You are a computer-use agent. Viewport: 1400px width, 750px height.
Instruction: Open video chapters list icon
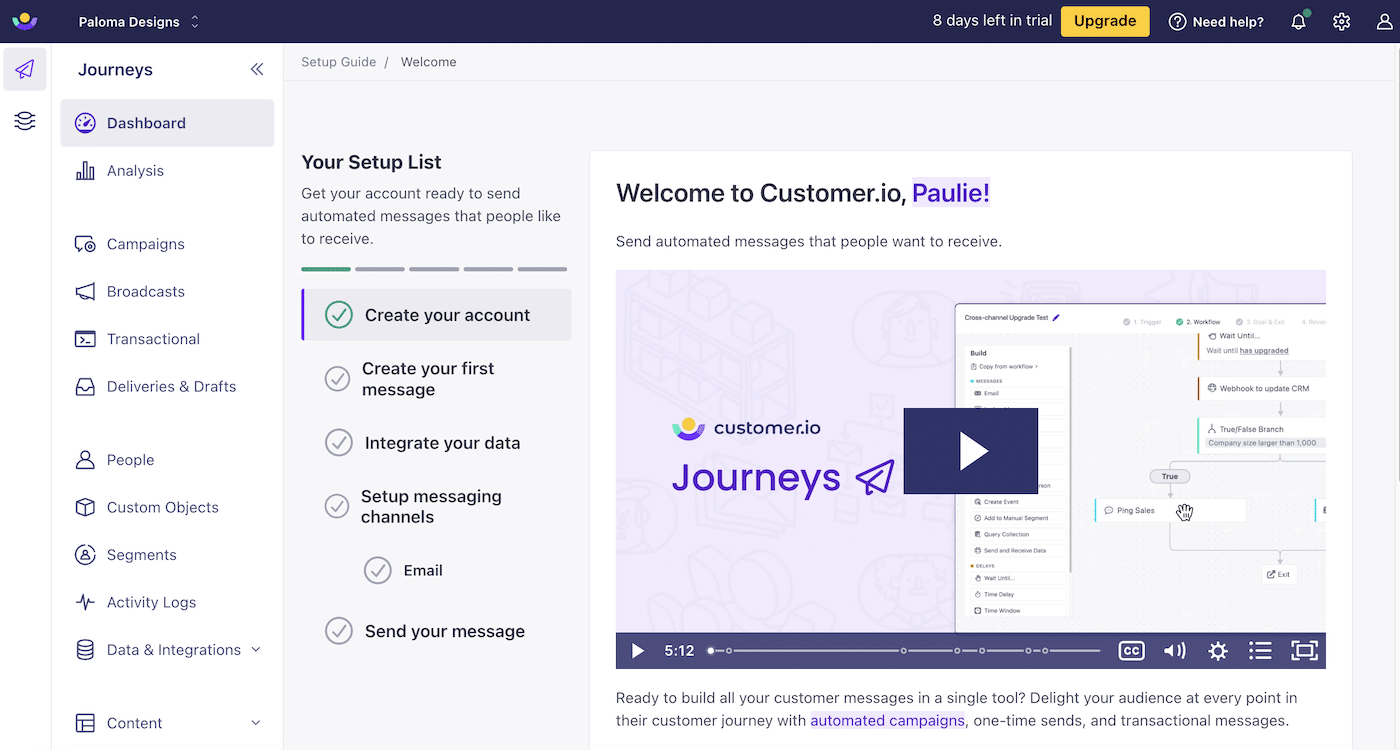click(1260, 651)
